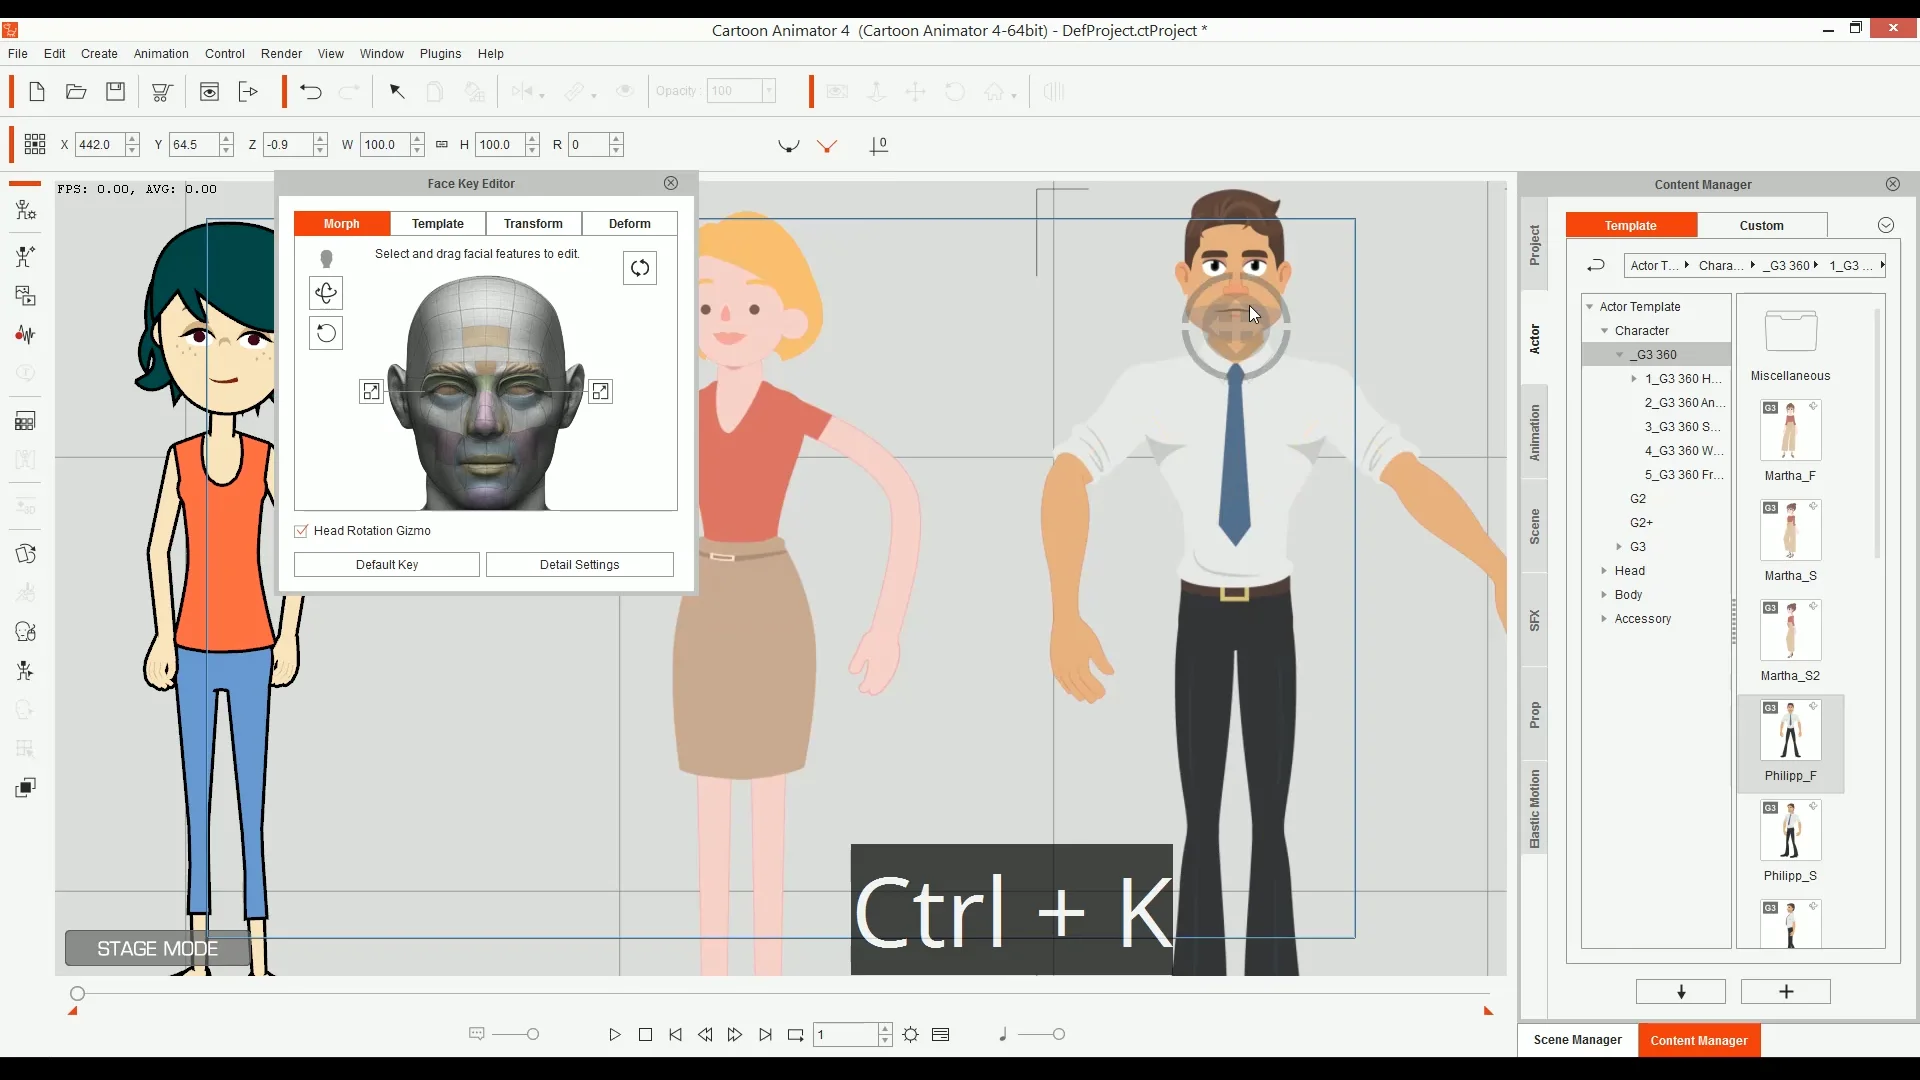Click the Detail Settings button
The height and width of the screenshot is (1080, 1920).
[579, 565]
